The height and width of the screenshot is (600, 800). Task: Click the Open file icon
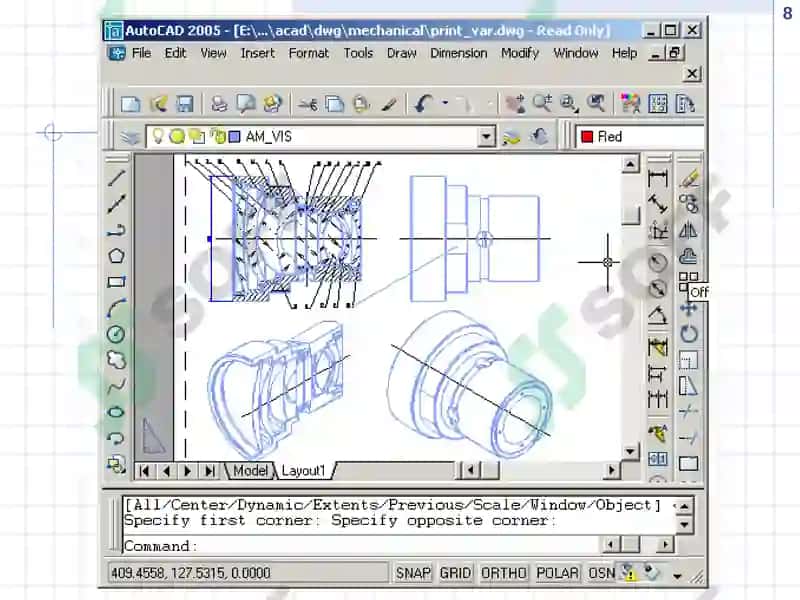point(158,104)
